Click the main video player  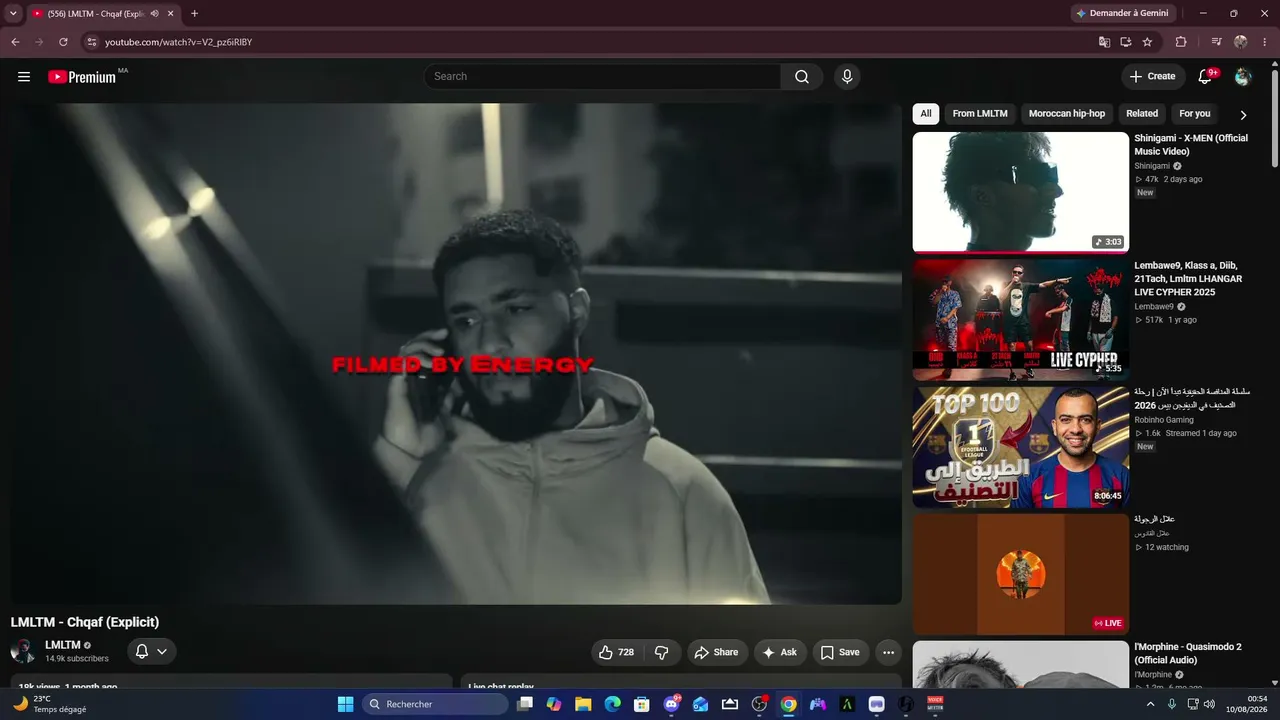pyautogui.click(x=456, y=354)
